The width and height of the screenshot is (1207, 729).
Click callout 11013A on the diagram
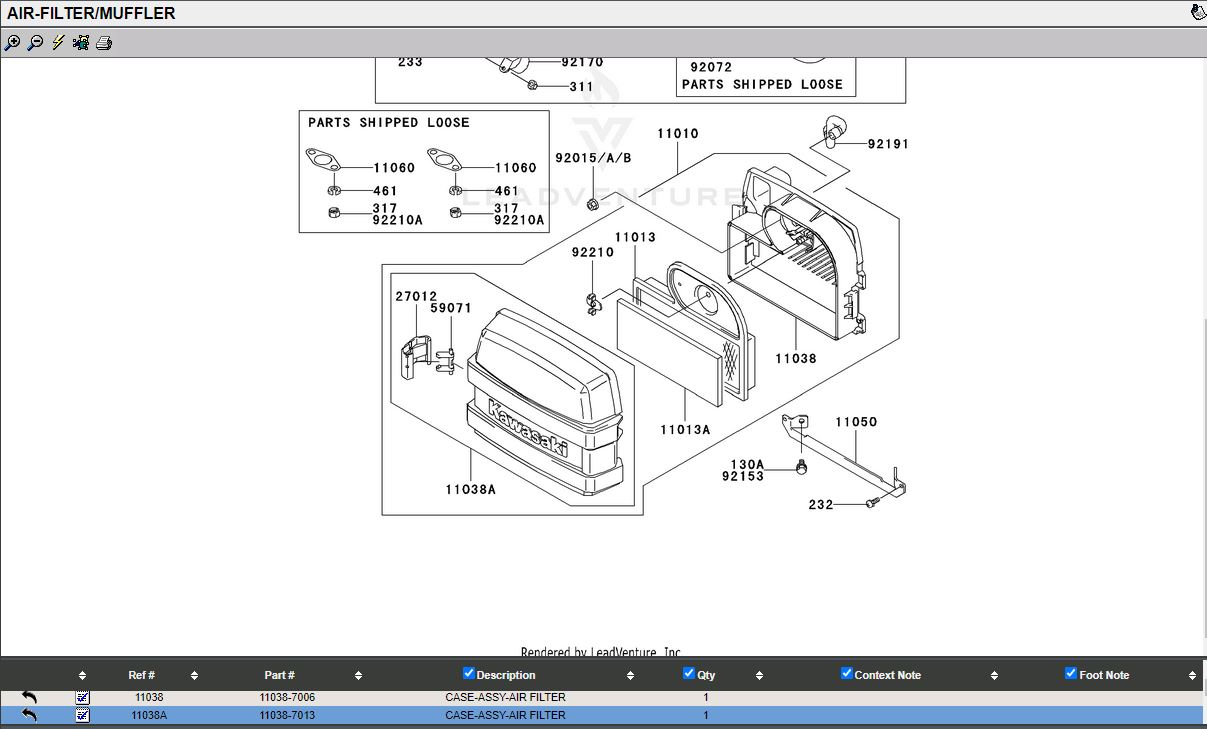(x=684, y=430)
